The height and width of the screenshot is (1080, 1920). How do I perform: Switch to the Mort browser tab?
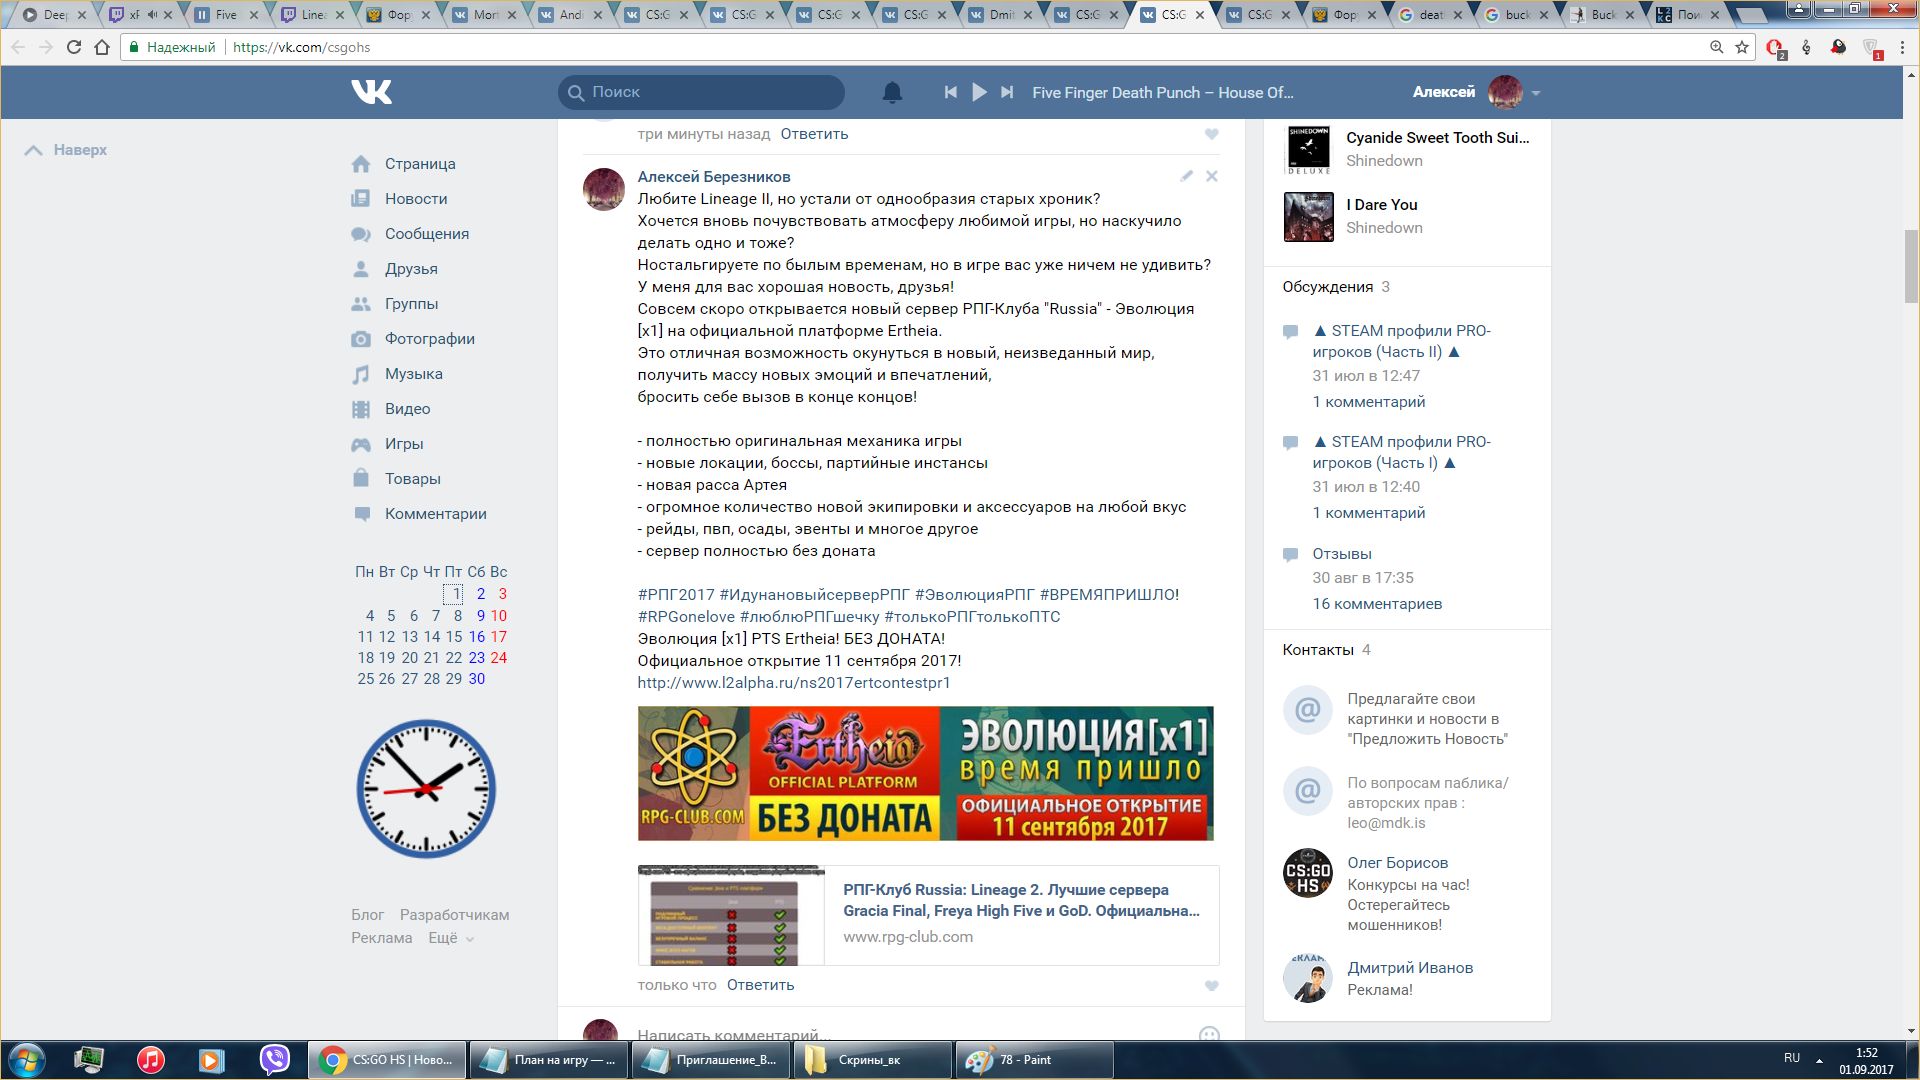pos(486,15)
